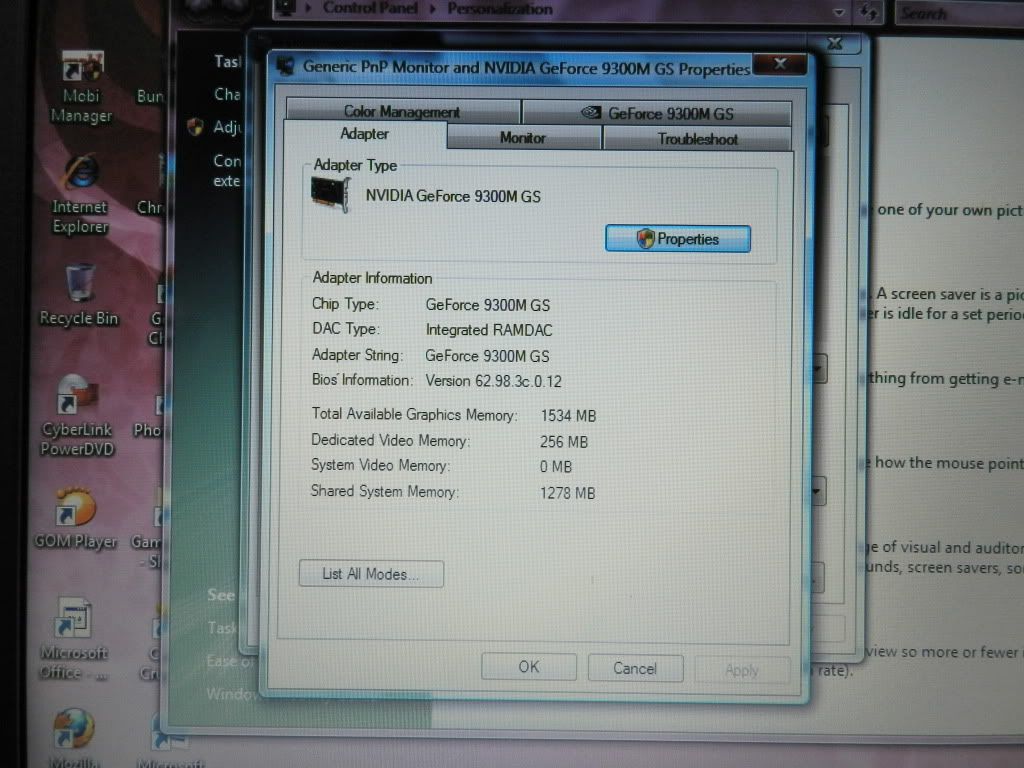The image size is (1024, 768).
Task: Launch Internet Explorer from the desktop
Action: [80, 193]
